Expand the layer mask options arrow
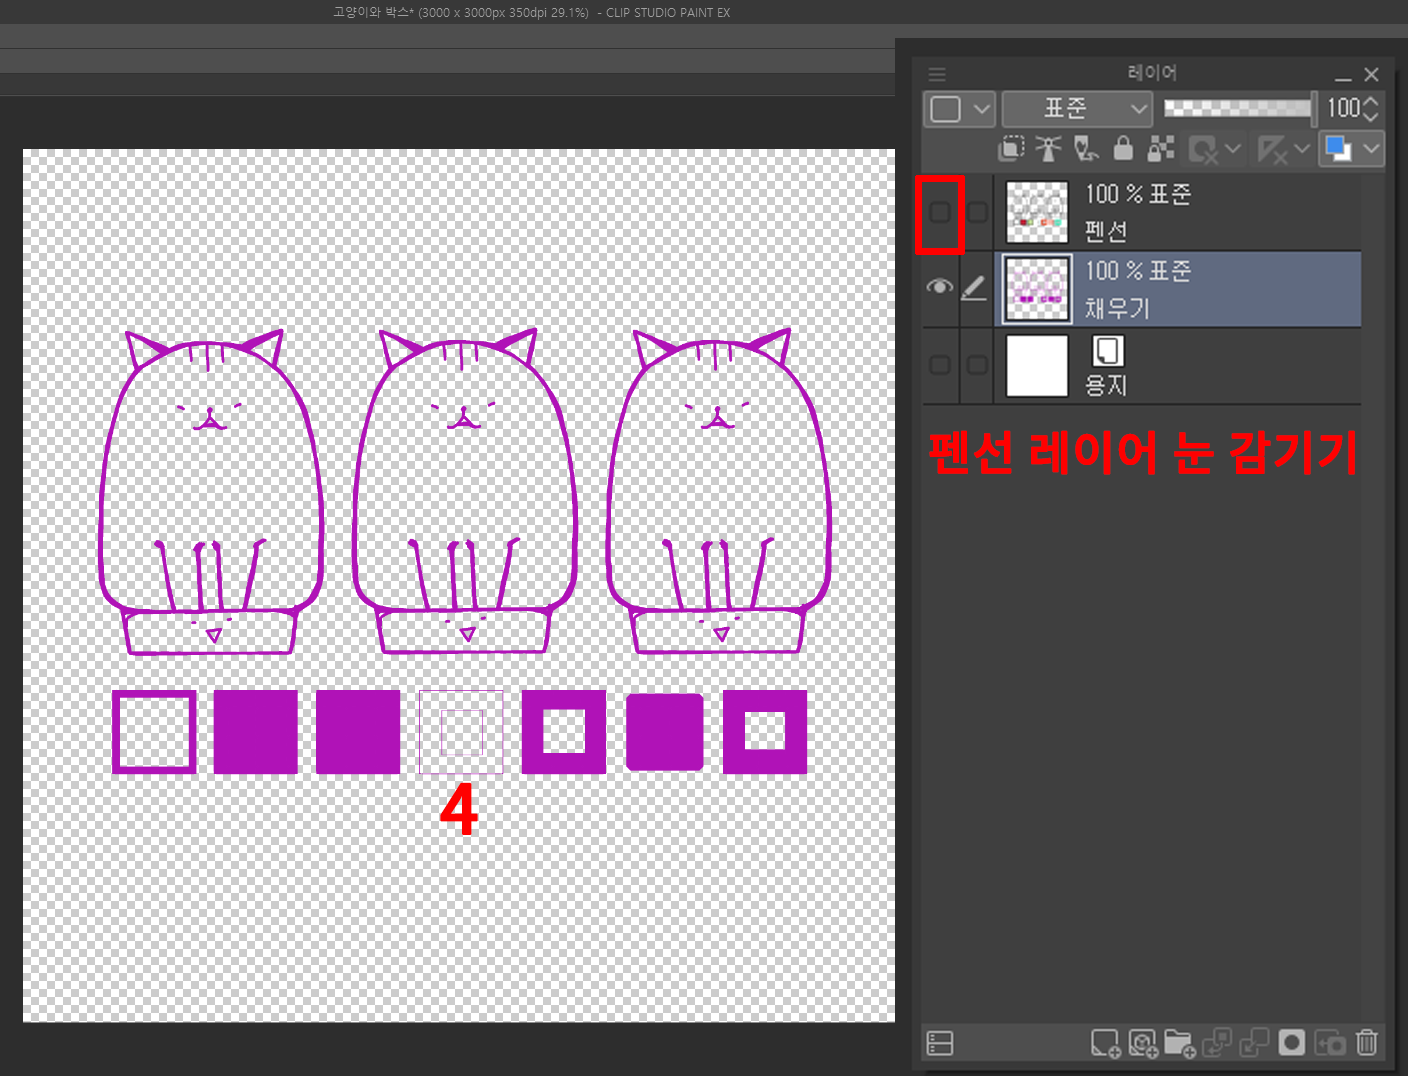 pyautogui.click(x=1233, y=149)
